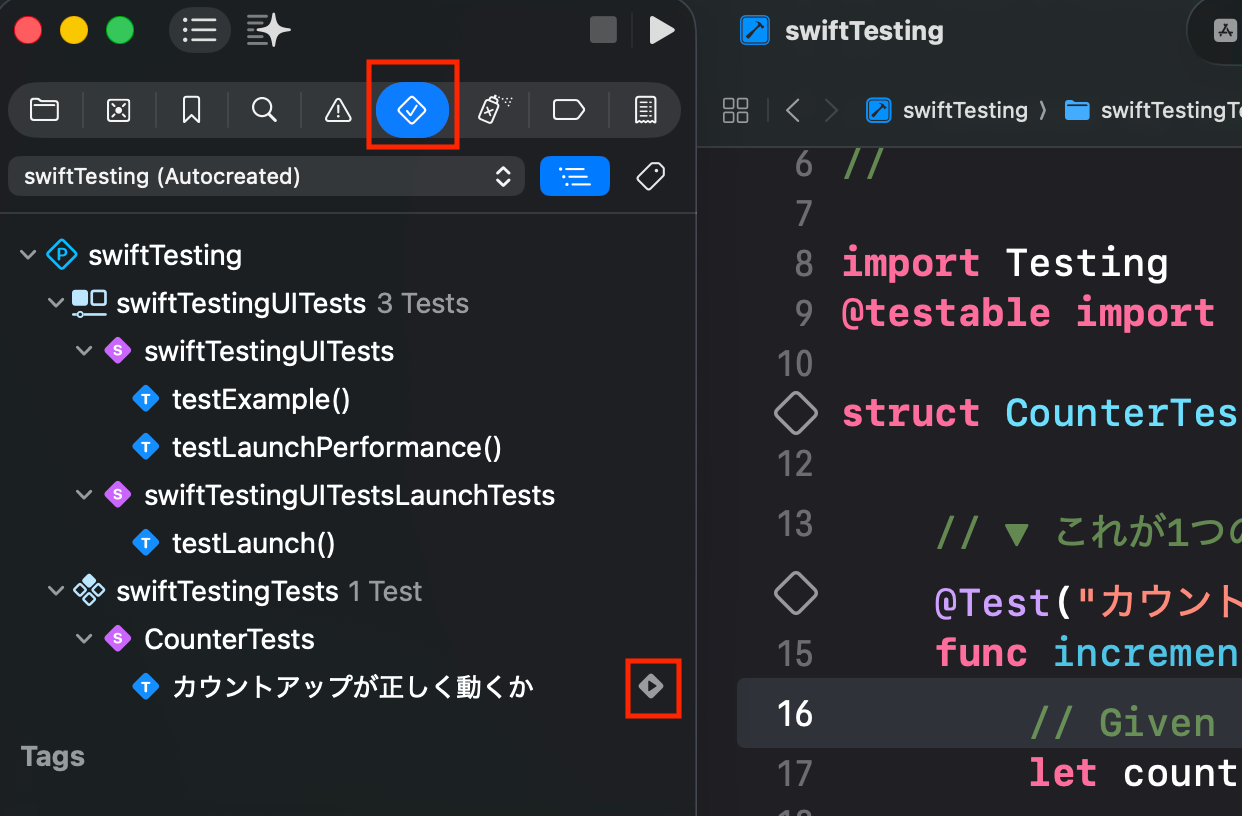Switch to the swiftTesting window tab
The height and width of the screenshot is (816, 1242).
(x=864, y=30)
